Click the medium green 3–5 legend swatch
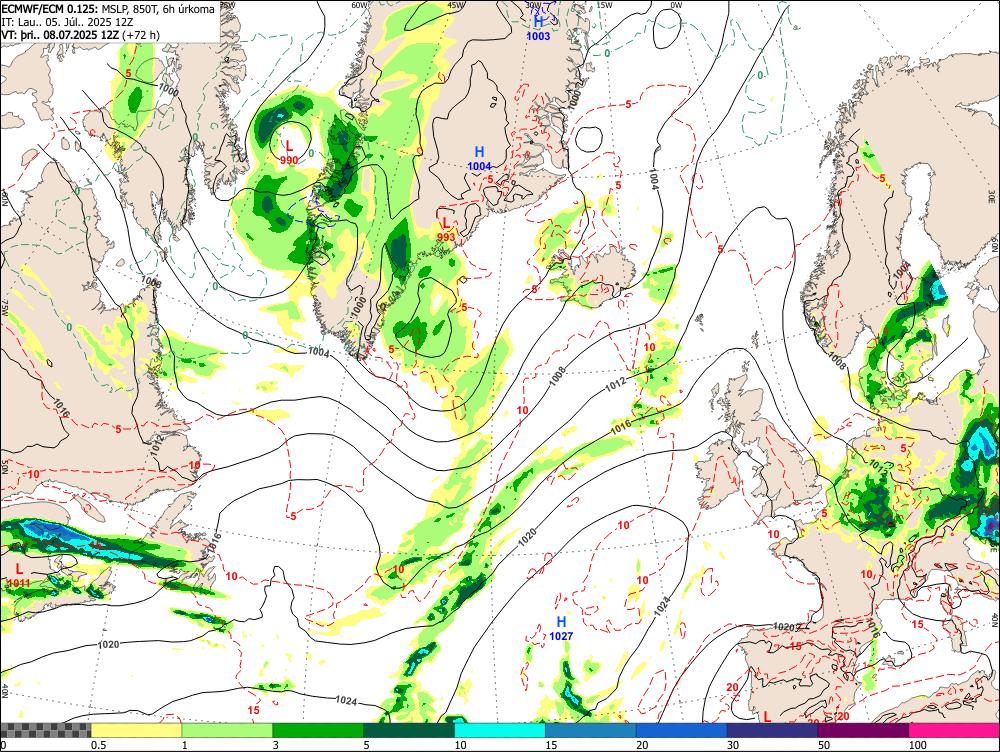 point(318,730)
